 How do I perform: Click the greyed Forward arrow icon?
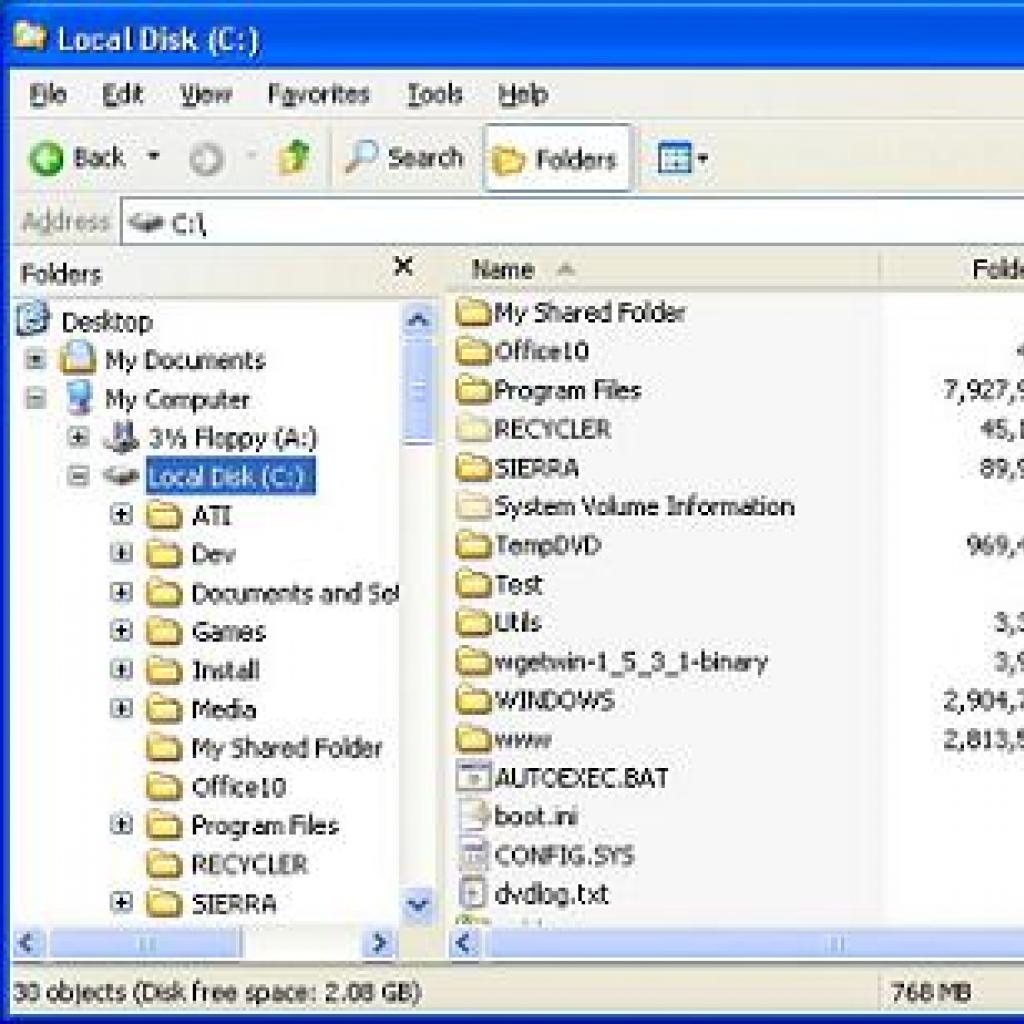tap(206, 159)
